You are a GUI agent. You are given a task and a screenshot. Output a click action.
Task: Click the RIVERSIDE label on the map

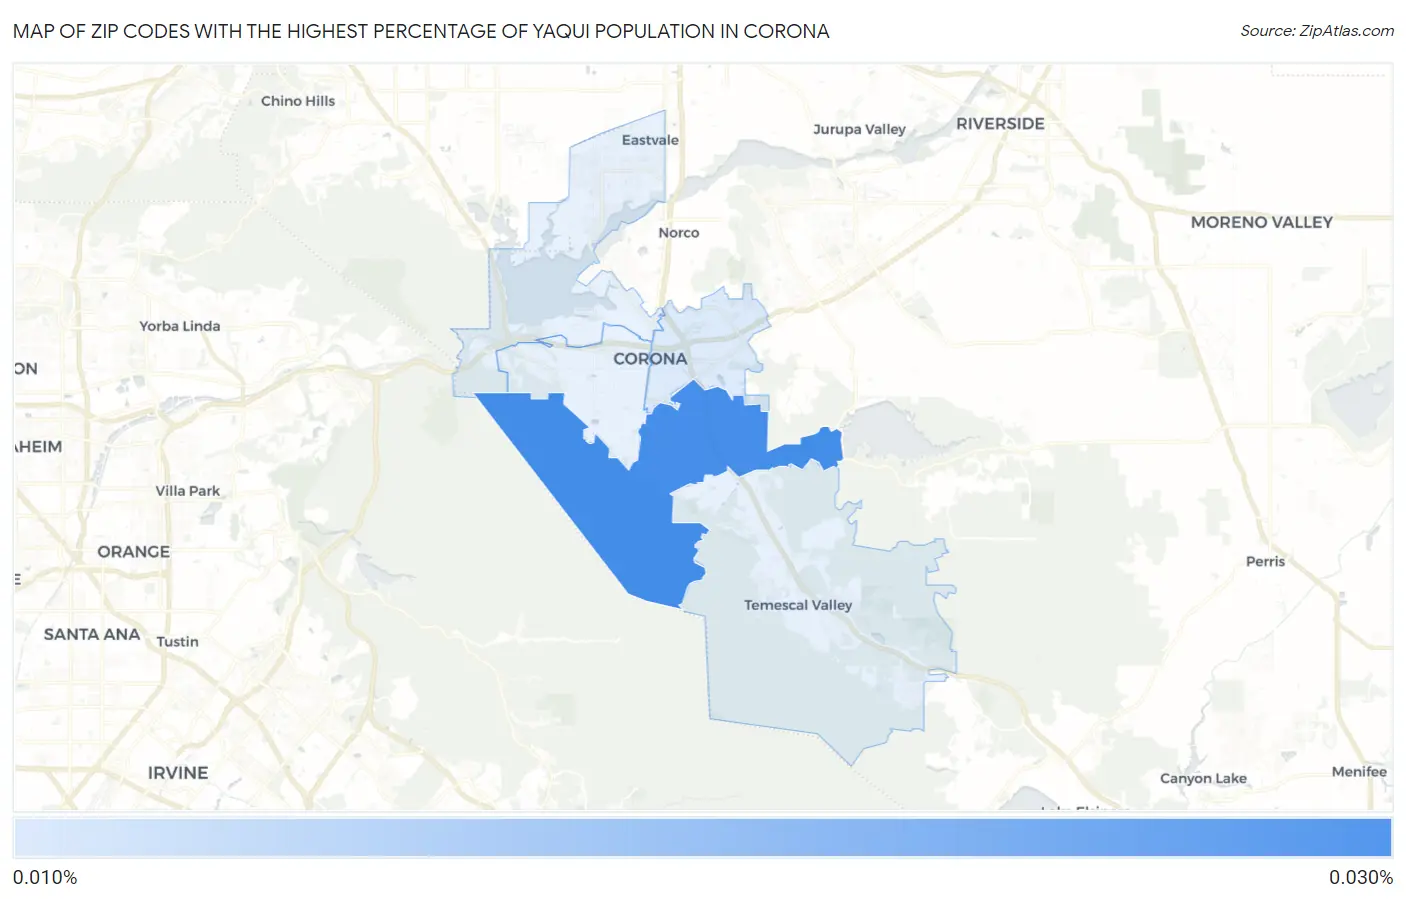point(1000,124)
